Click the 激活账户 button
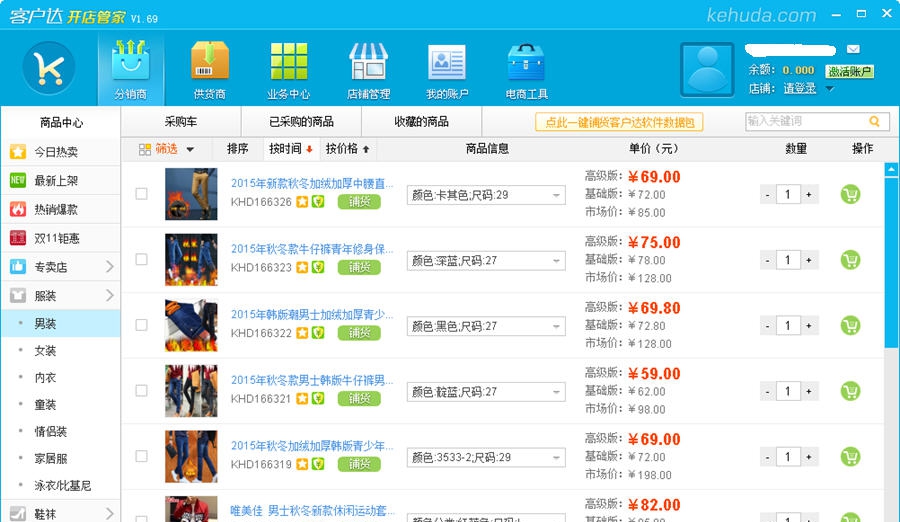Viewport: 900px width, 522px height. pos(849,72)
